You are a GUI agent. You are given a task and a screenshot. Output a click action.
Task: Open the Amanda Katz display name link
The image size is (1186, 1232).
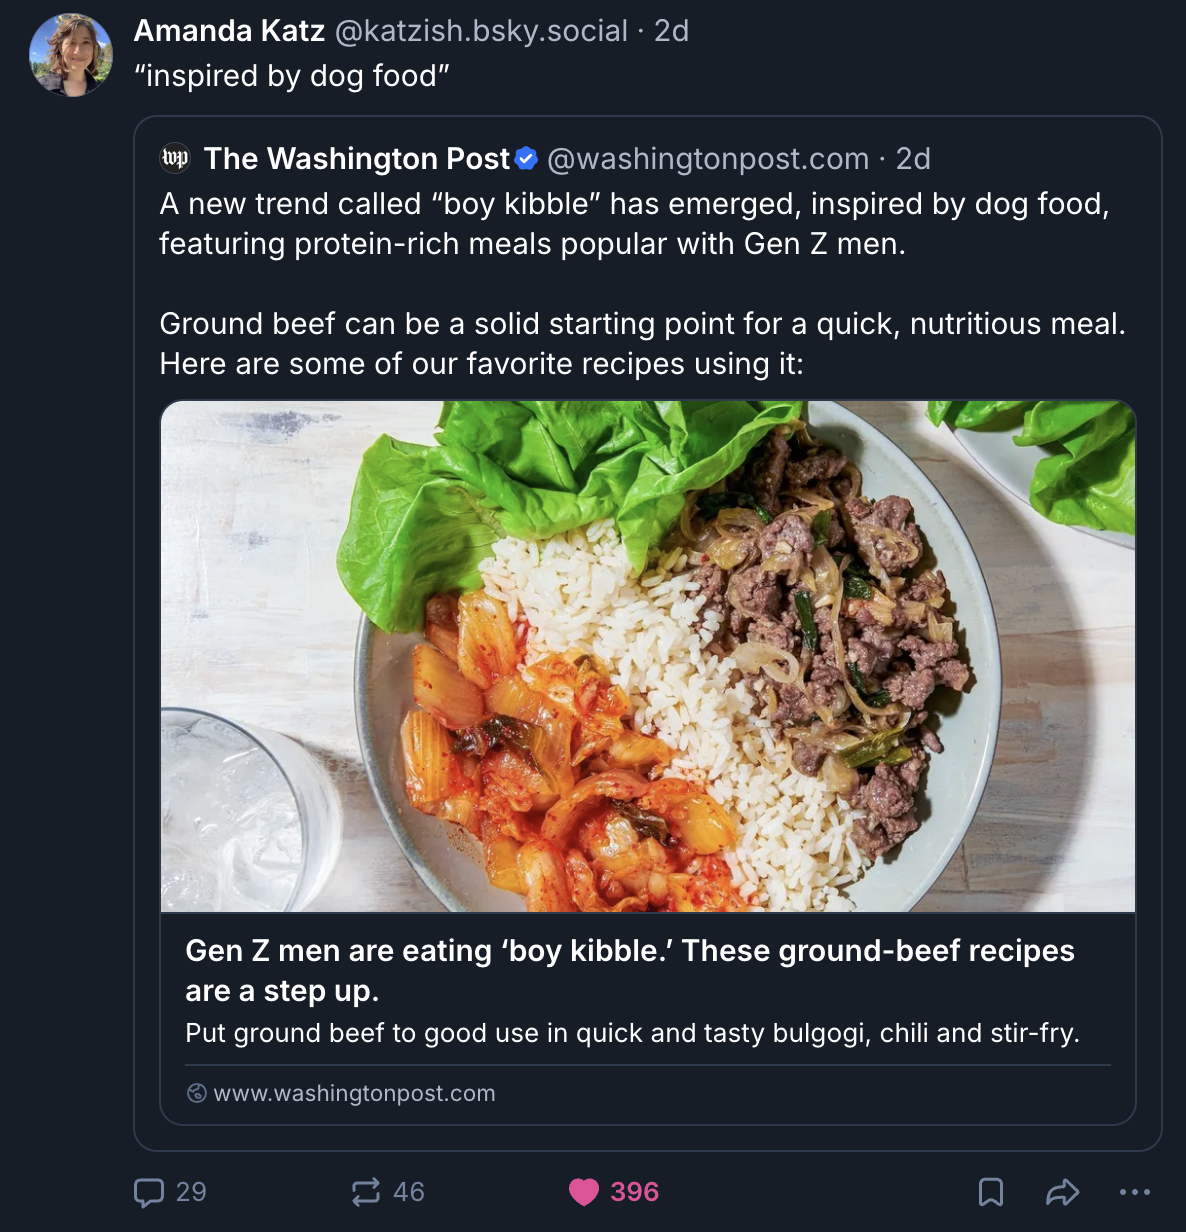click(x=229, y=31)
